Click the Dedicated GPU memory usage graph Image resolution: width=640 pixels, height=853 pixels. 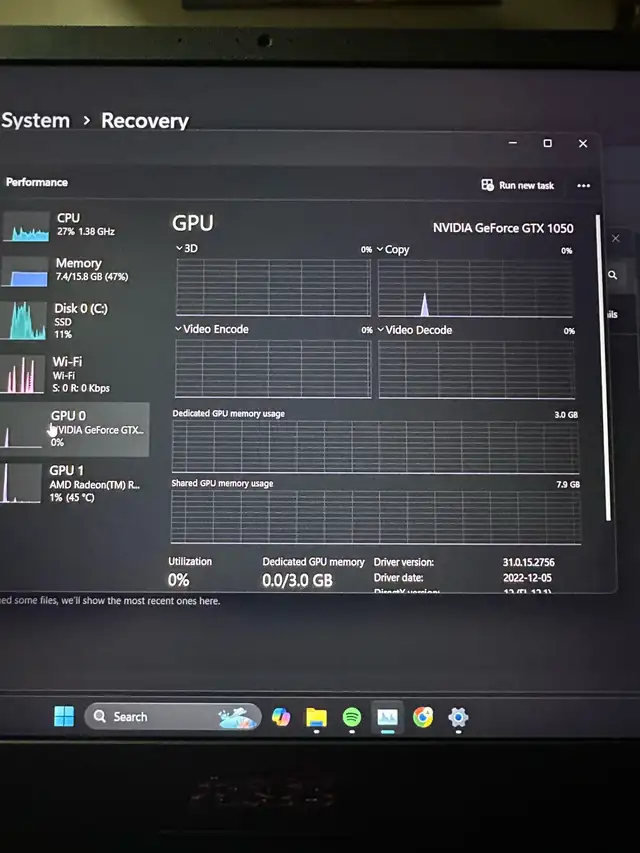376,447
